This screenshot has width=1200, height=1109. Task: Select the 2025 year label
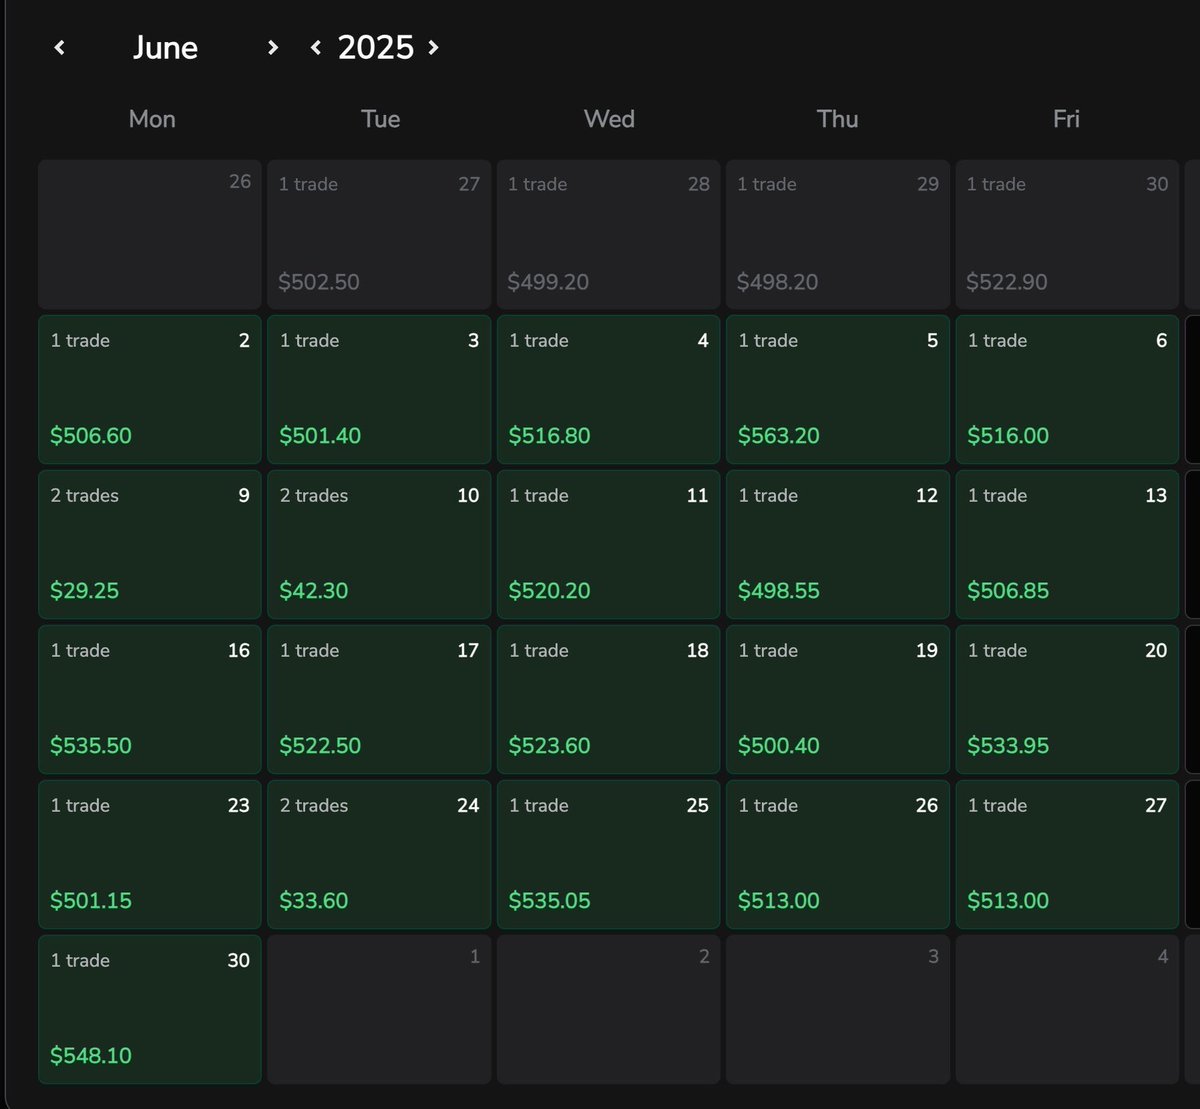click(x=375, y=48)
